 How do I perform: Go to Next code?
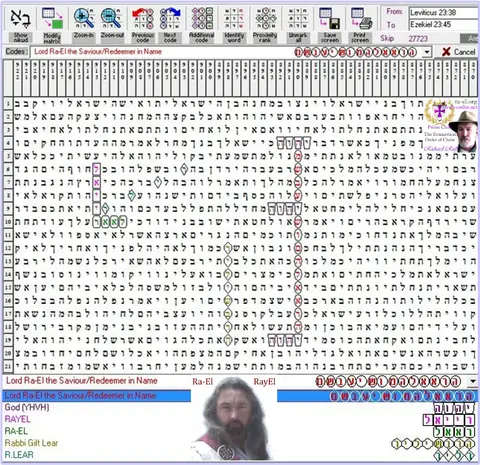pyautogui.click(x=170, y=25)
